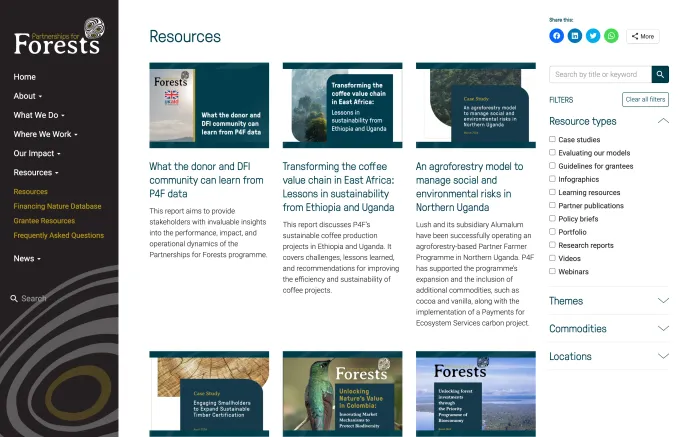Share page on Facebook
The width and height of the screenshot is (700, 437).
point(556,36)
